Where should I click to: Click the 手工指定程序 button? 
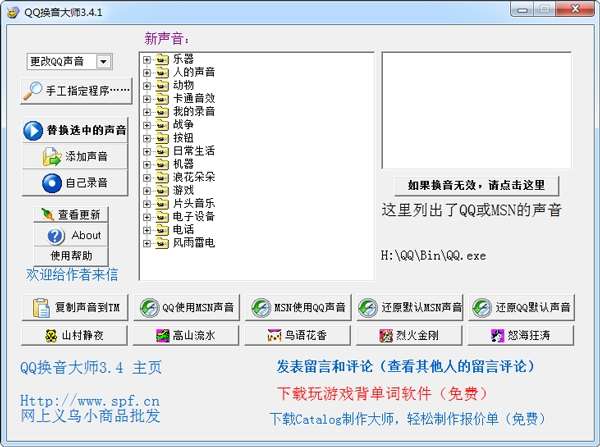pos(77,91)
